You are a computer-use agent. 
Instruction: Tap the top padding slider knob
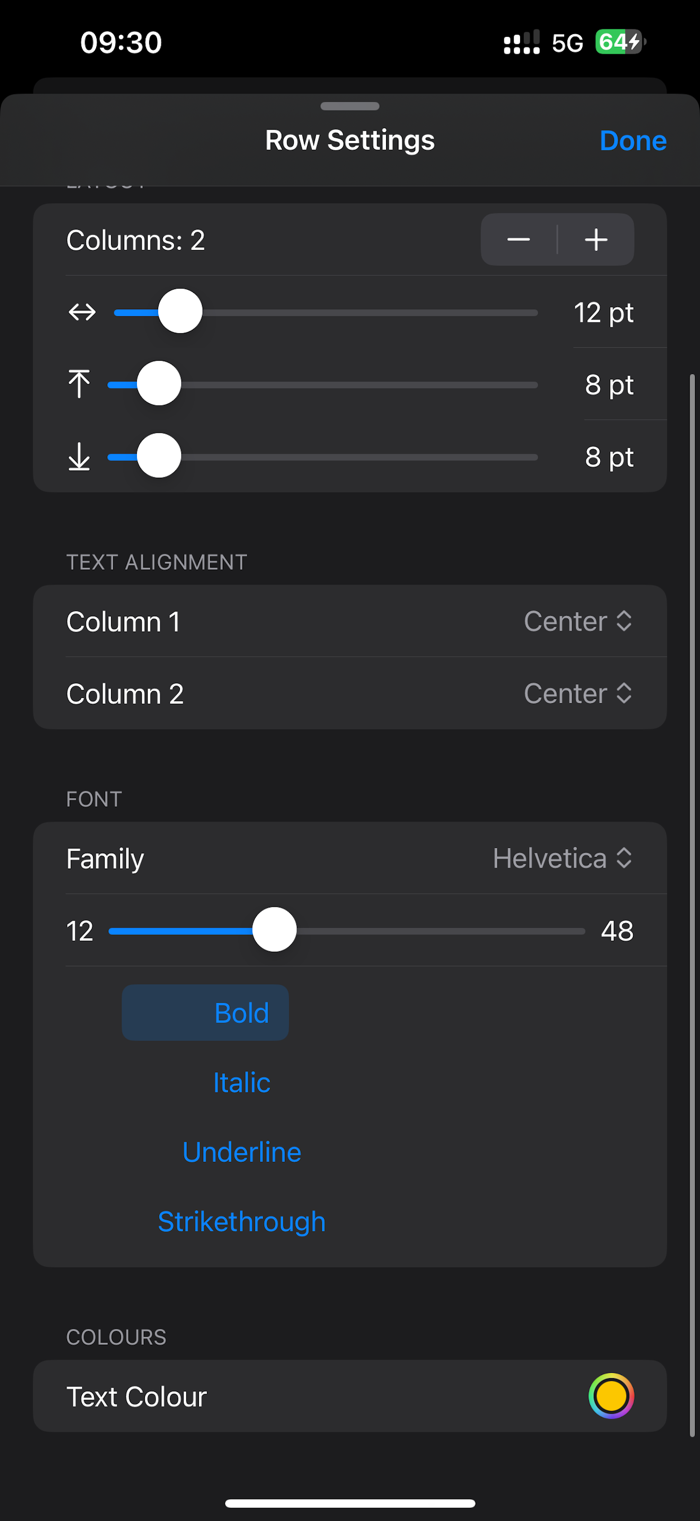click(158, 384)
